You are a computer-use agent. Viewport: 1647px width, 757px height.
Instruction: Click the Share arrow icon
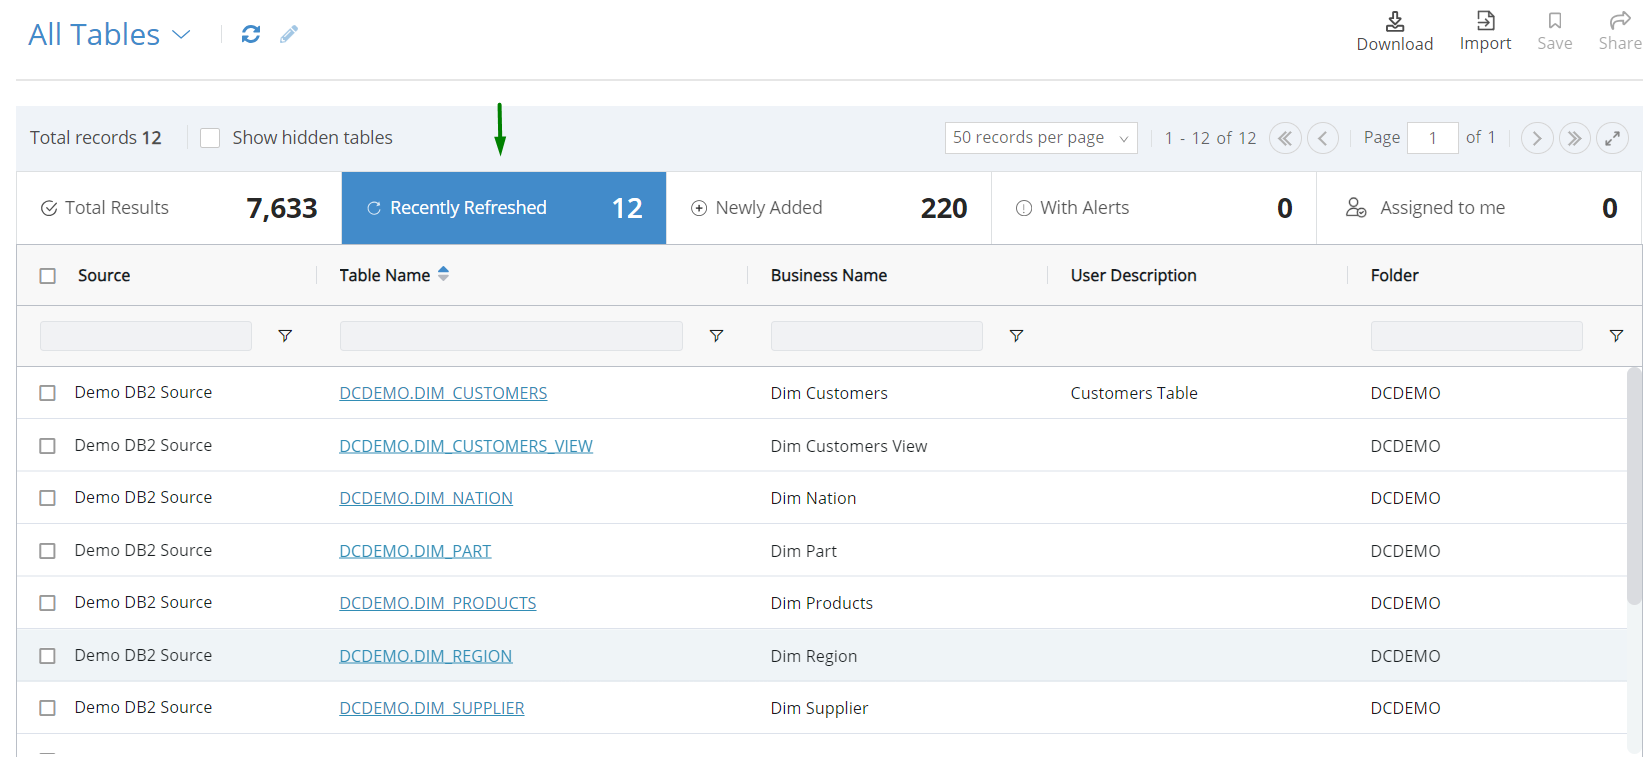tap(1620, 20)
